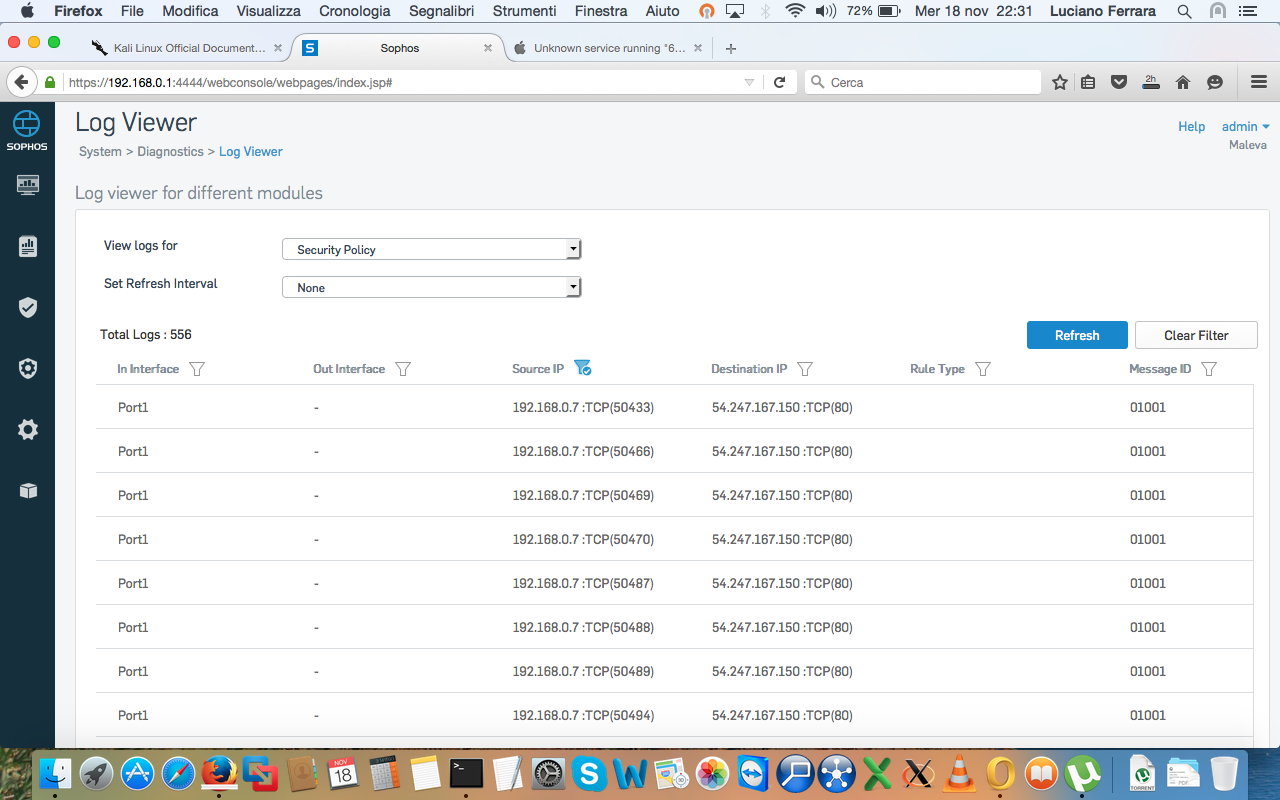Open the admin user dropdown

1245,126
